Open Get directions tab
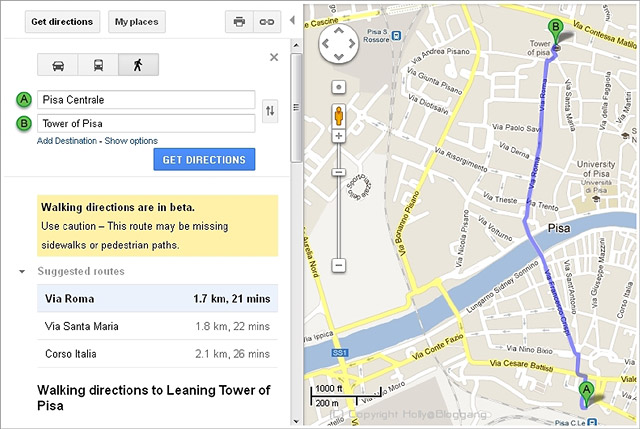Image resolution: width=640 pixels, height=429 pixels. 62,22
